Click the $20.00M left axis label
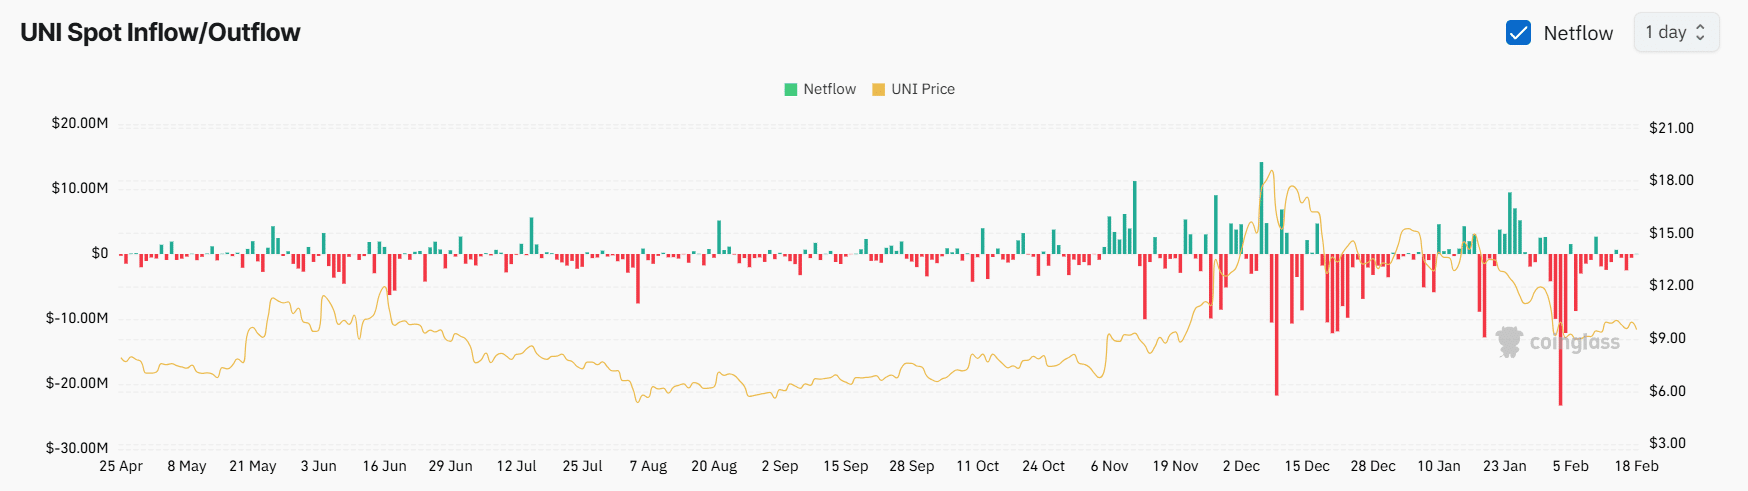 click(x=80, y=123)
